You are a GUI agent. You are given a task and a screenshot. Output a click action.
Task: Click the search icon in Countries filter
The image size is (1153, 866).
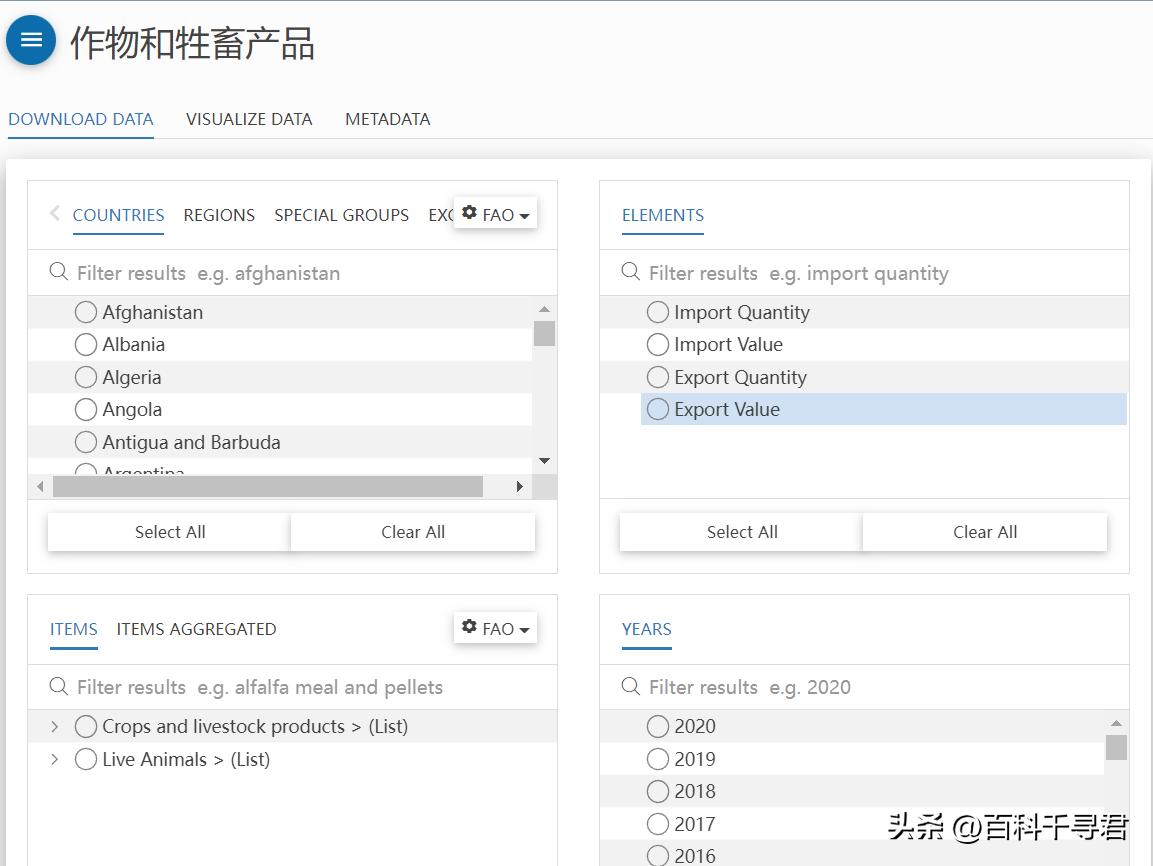pos(59,272)
